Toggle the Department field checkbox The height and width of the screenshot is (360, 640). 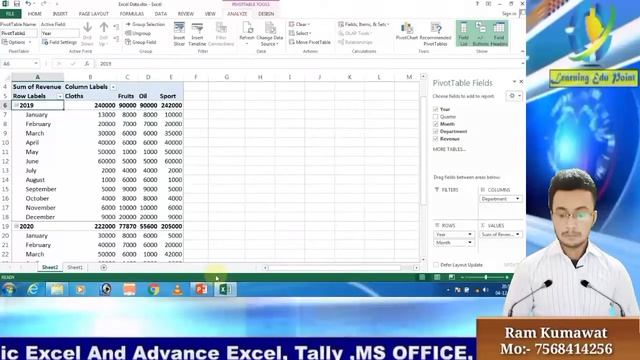(436, 131)
